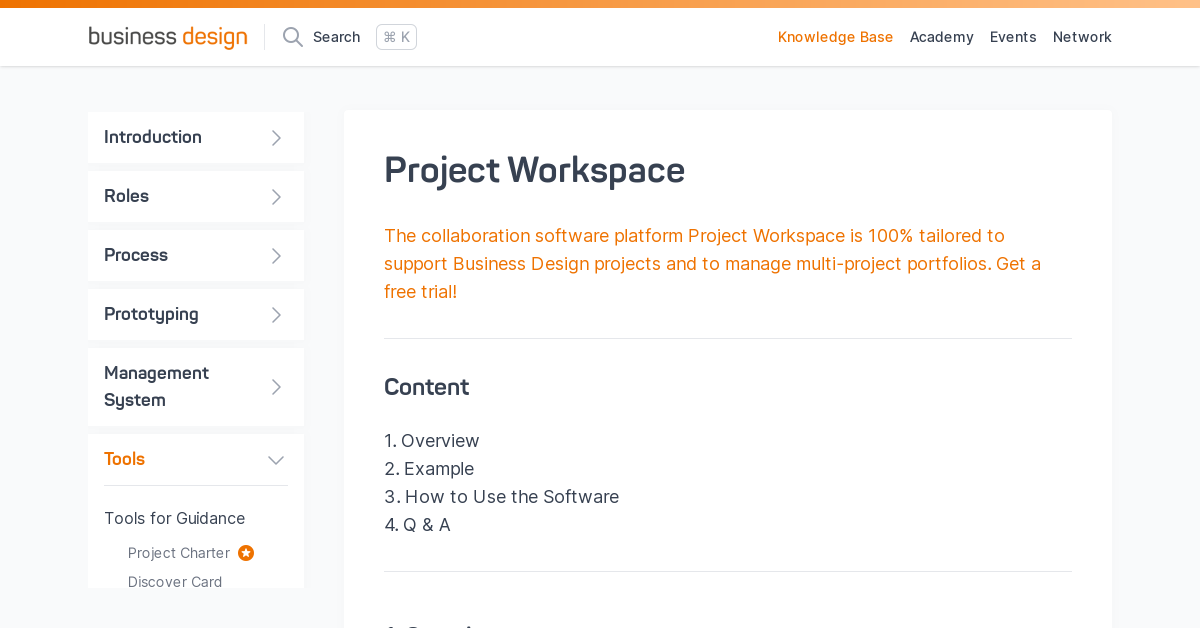Expand the Roles section chevron
The width and height of the screenshot is (1200, 628).
(x=277, y=197)
